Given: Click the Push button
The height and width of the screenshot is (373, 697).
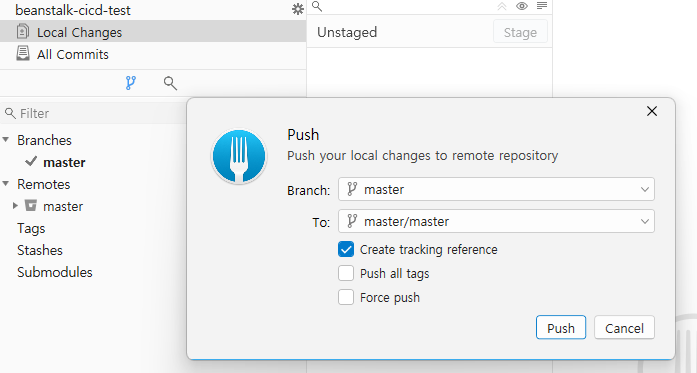Looking at the screenshot, I should (561, 328).
